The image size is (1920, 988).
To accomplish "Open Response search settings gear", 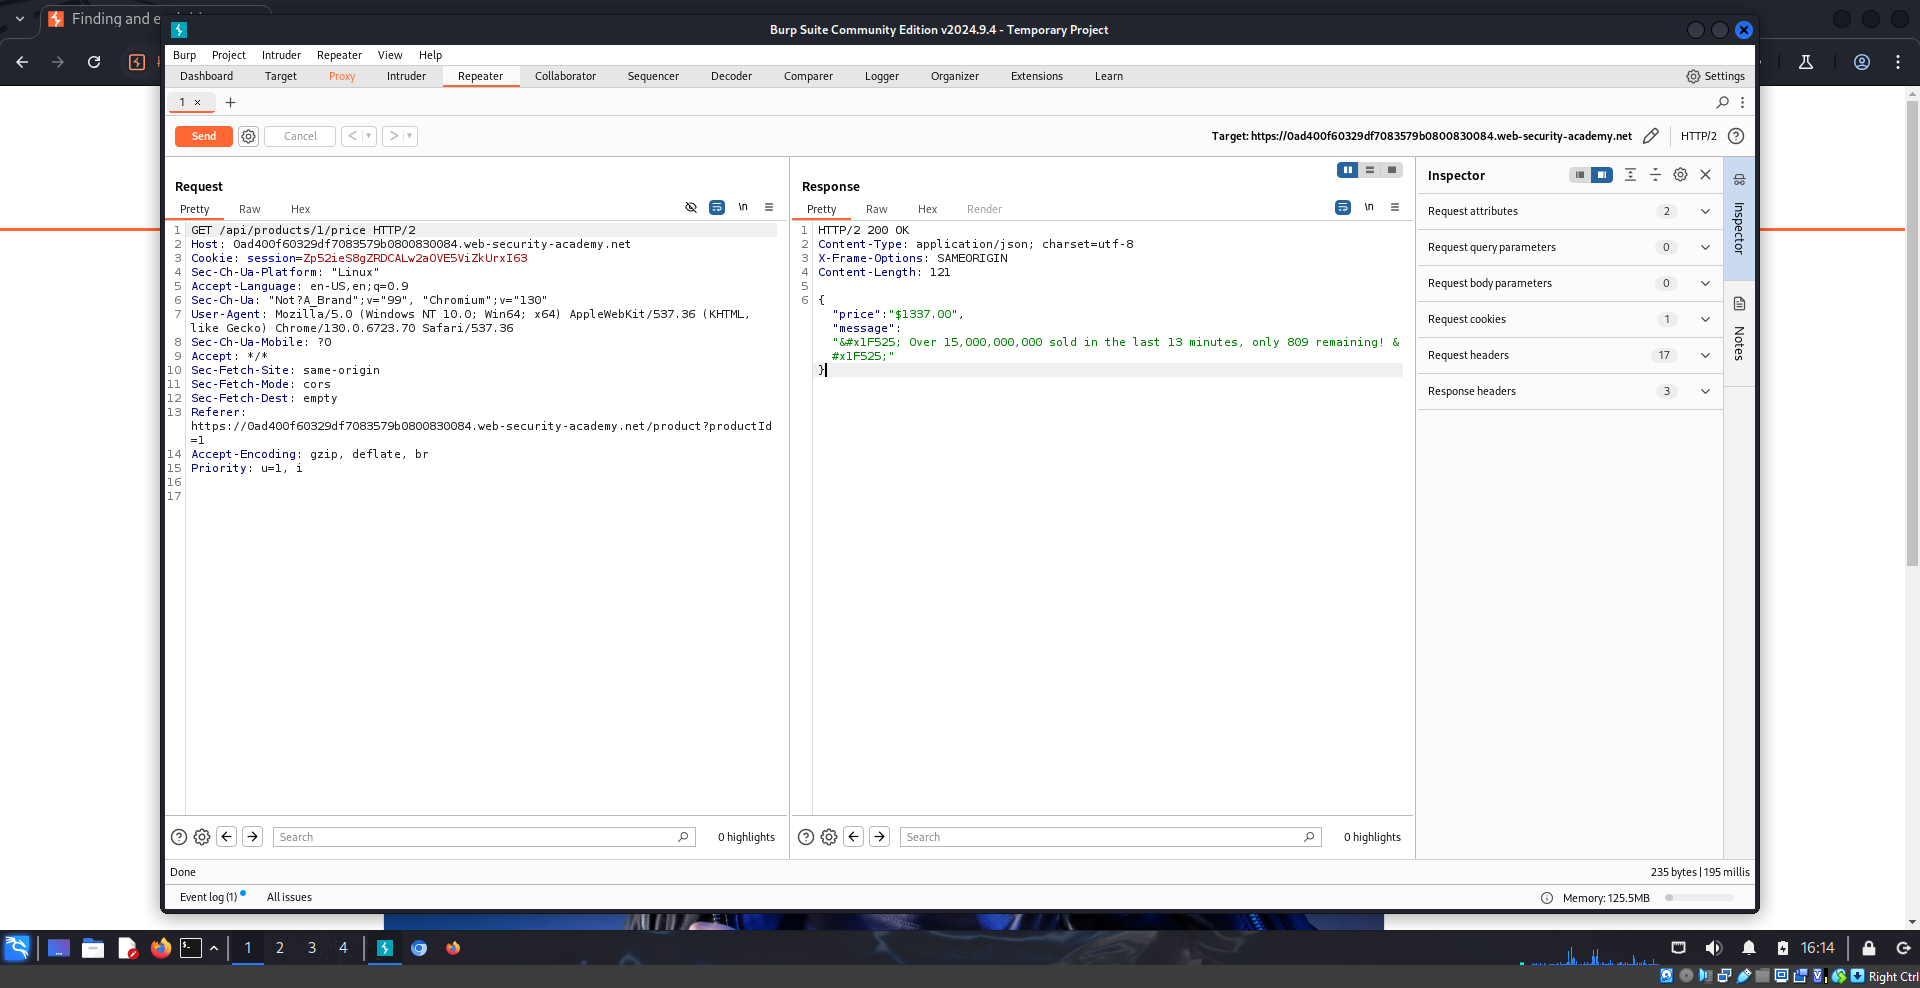I will [x=829, y=837].
